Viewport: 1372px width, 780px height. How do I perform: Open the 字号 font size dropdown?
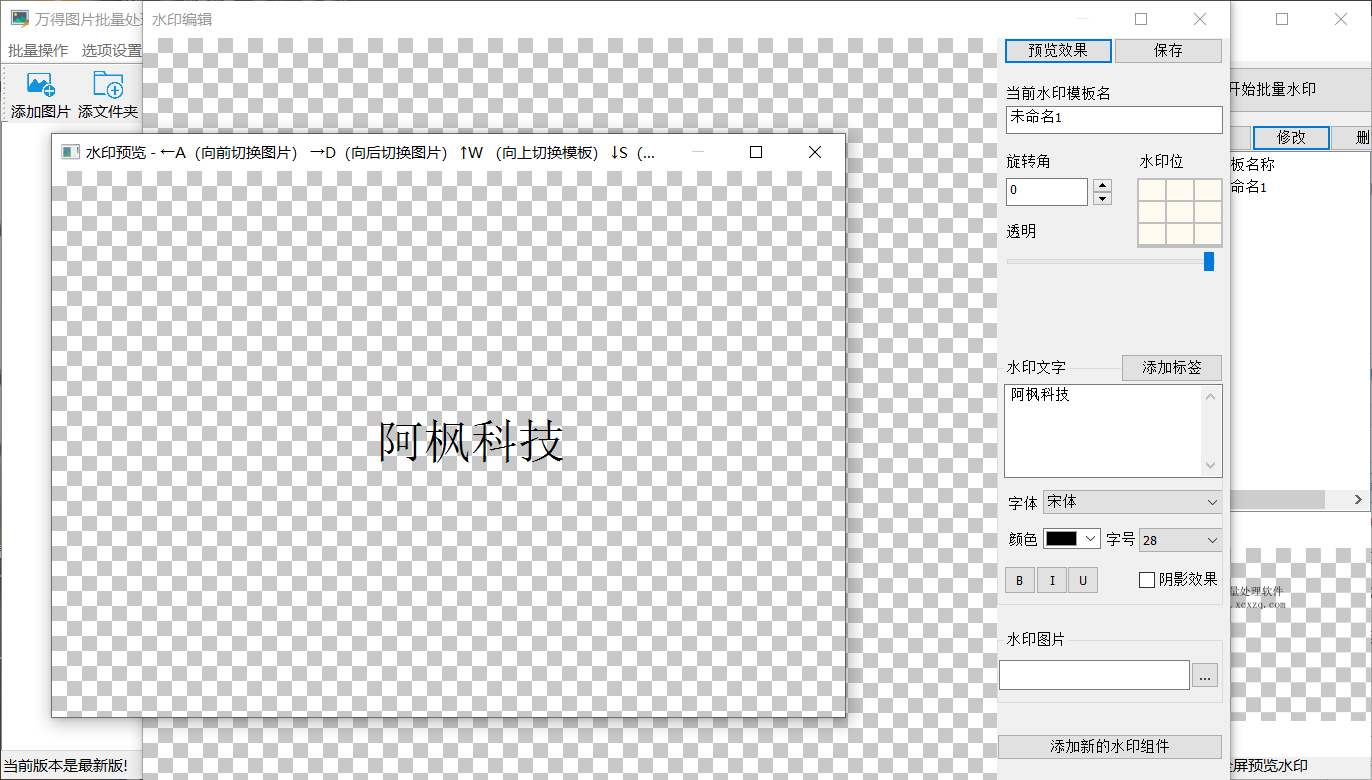(1180, 540)
